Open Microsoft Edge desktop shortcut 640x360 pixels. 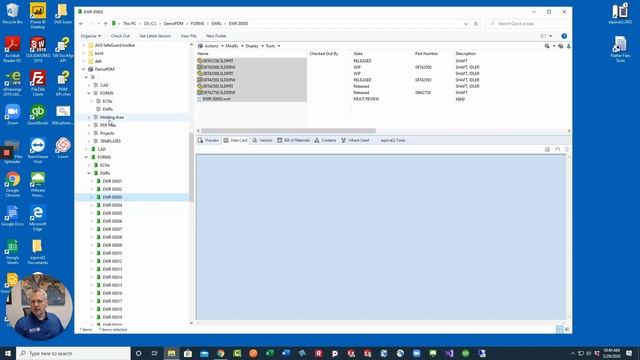[38, 218]
